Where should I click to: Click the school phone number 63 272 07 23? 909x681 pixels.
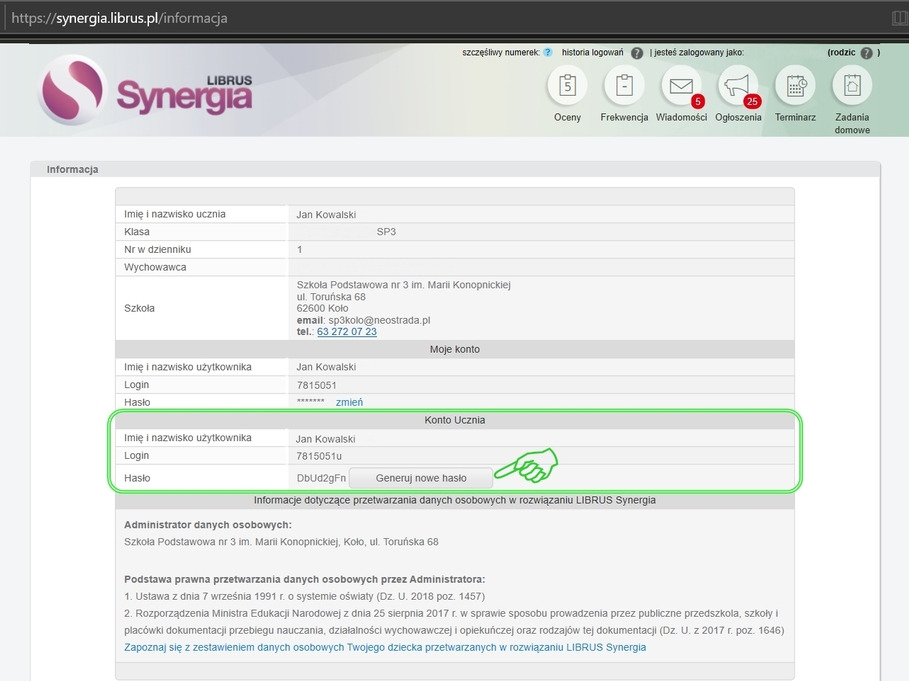pyautogui.click(x=347, y=332)
